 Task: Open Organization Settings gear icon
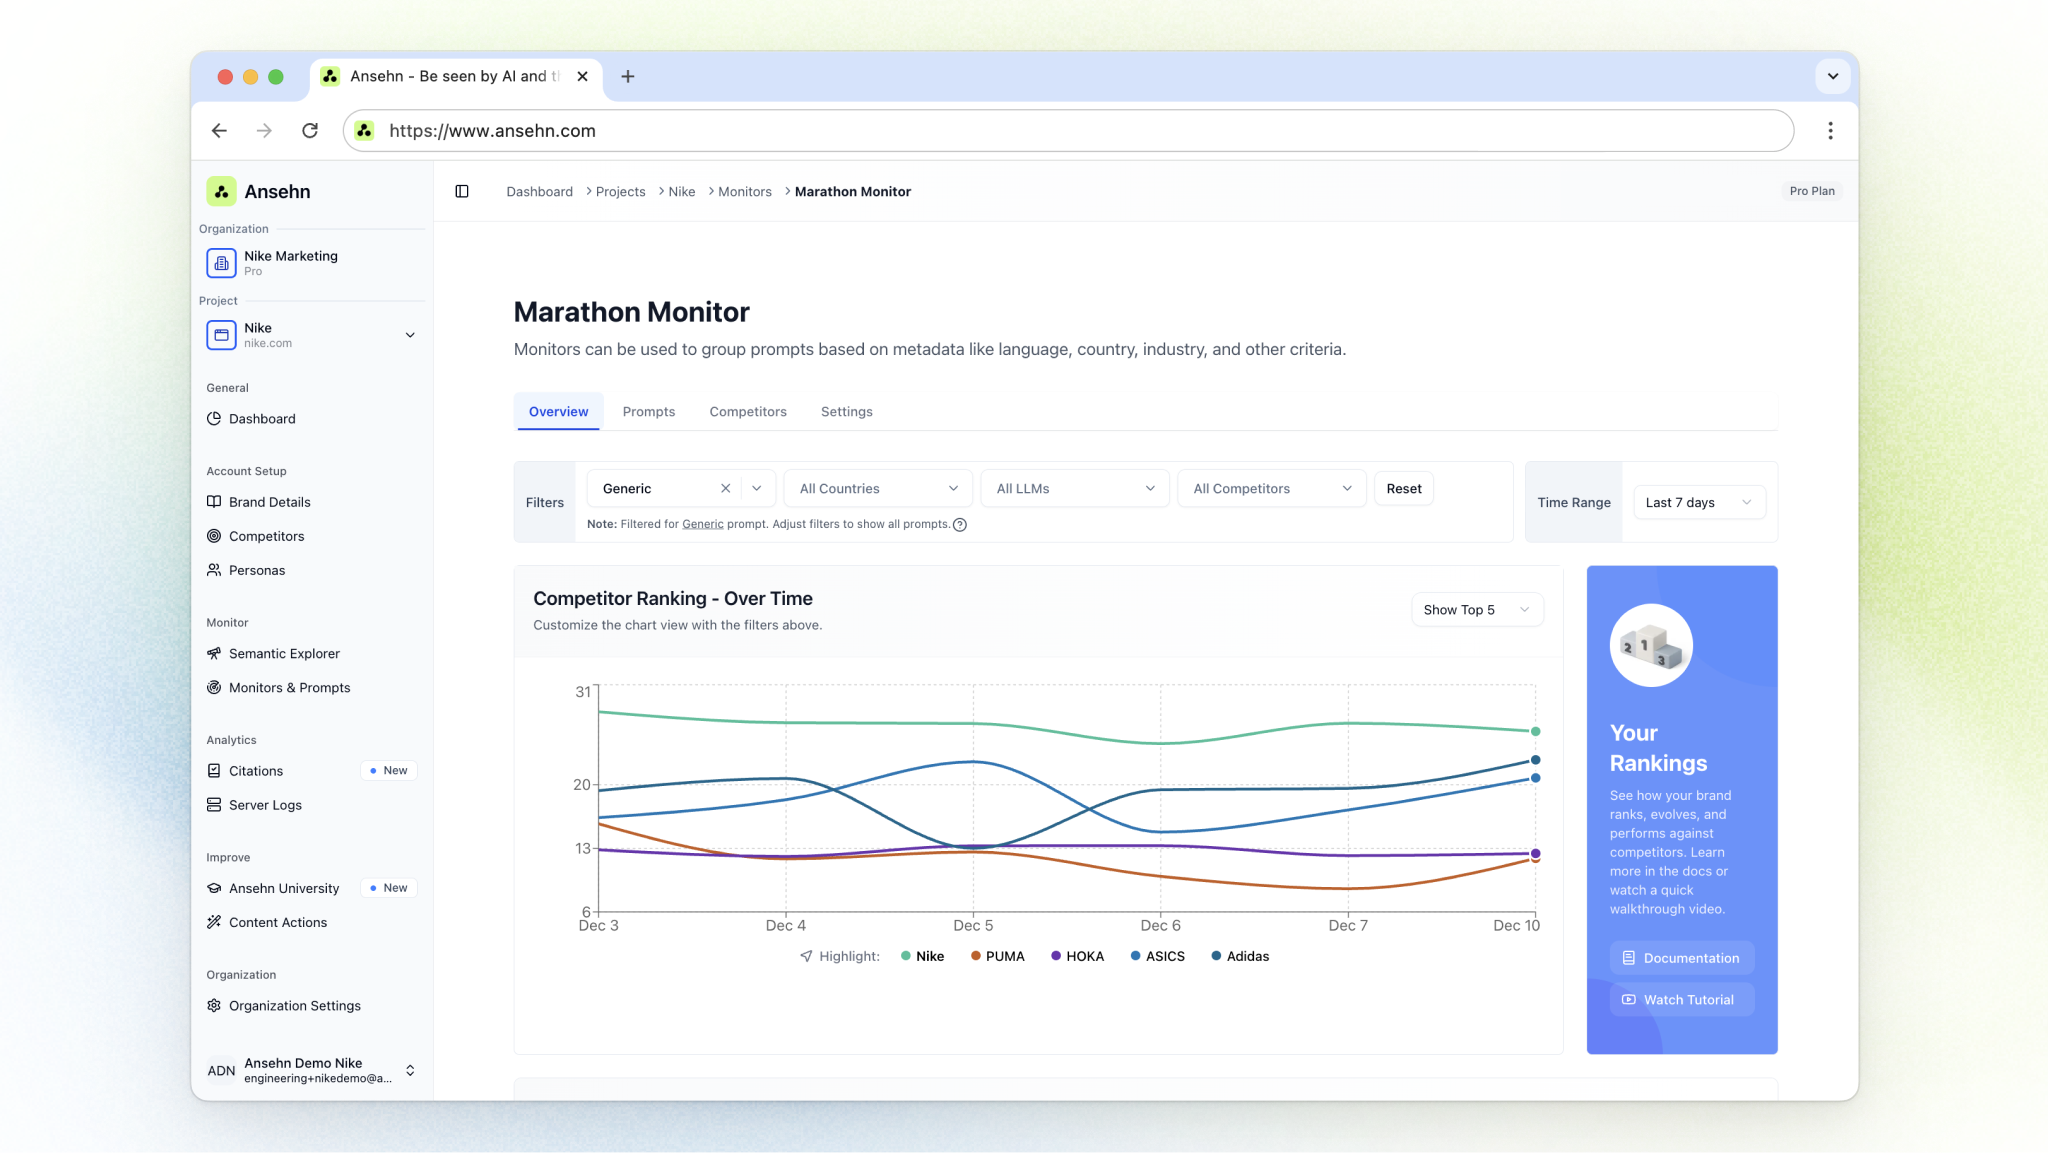[214, 1005]
